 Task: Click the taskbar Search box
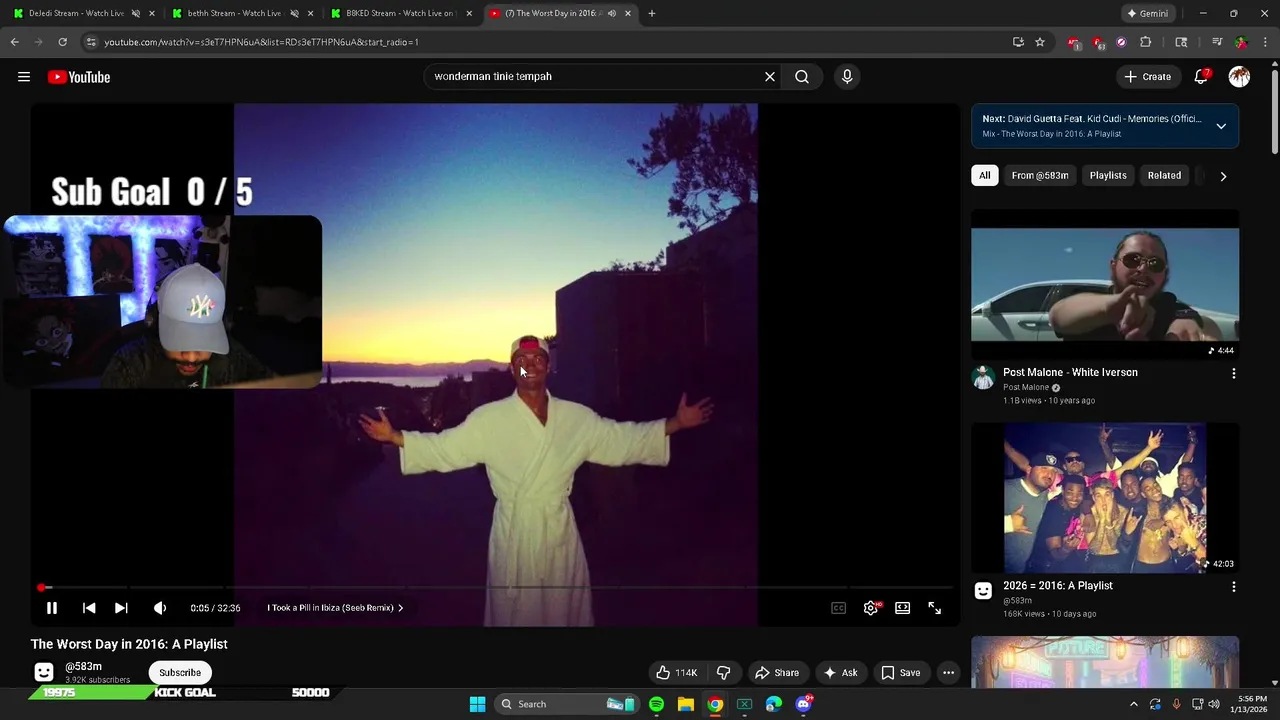pos(569,704)
